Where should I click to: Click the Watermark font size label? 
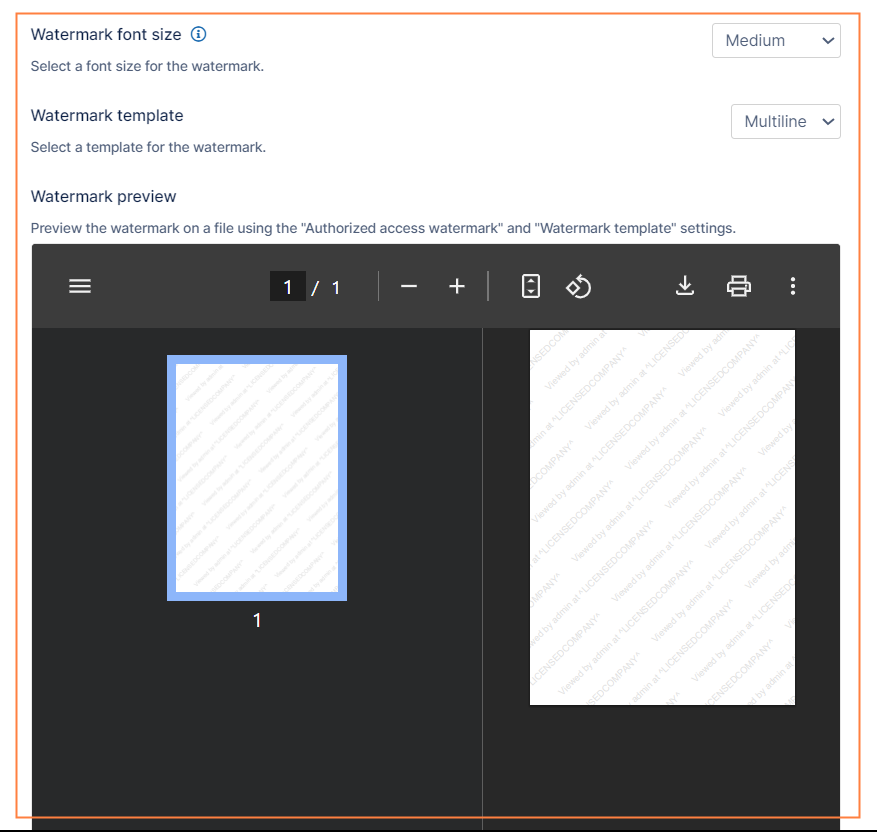[106, 34]
